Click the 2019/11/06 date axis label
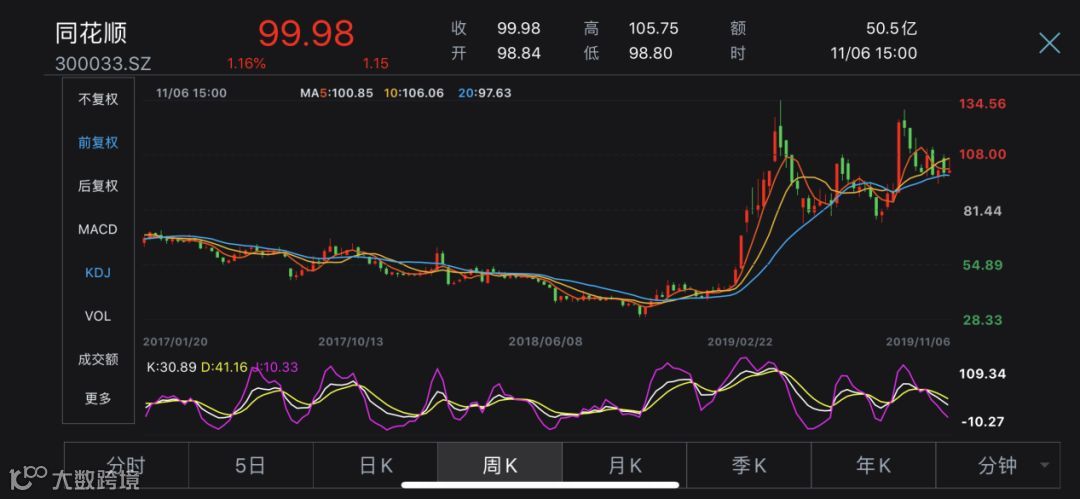1080x499 pixels. pyautogui.click(x=917, y=341)
